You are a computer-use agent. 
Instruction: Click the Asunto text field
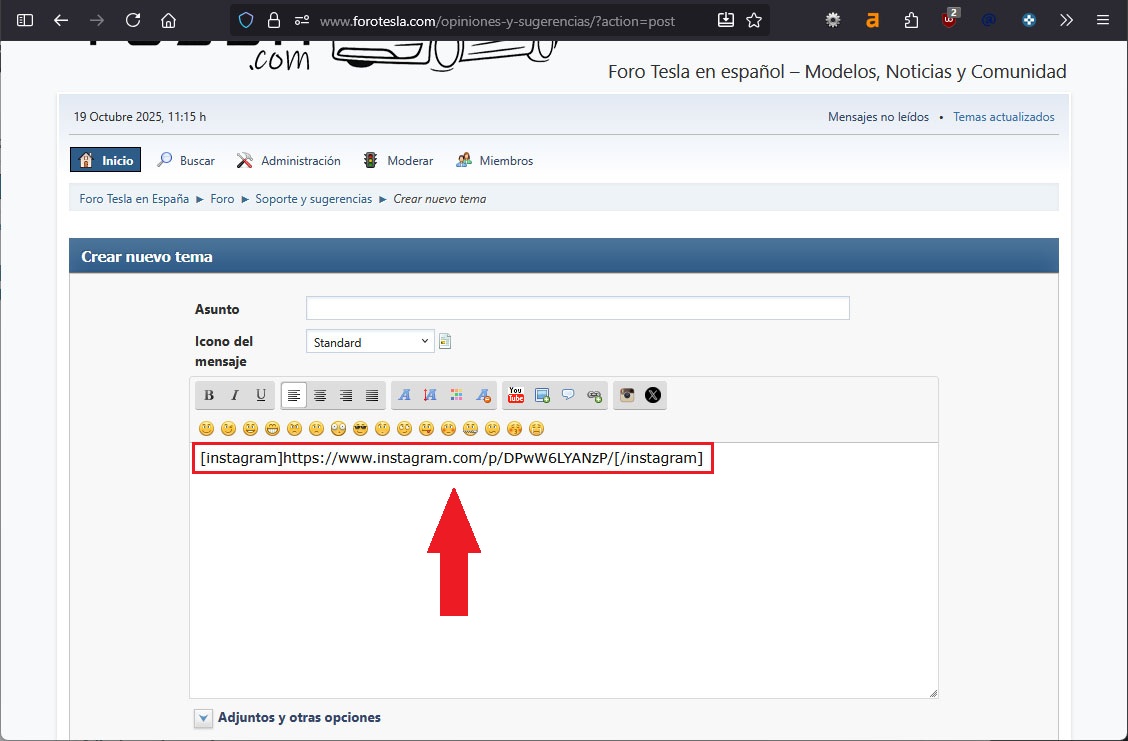pyautogui.click(x=577, y=308)
